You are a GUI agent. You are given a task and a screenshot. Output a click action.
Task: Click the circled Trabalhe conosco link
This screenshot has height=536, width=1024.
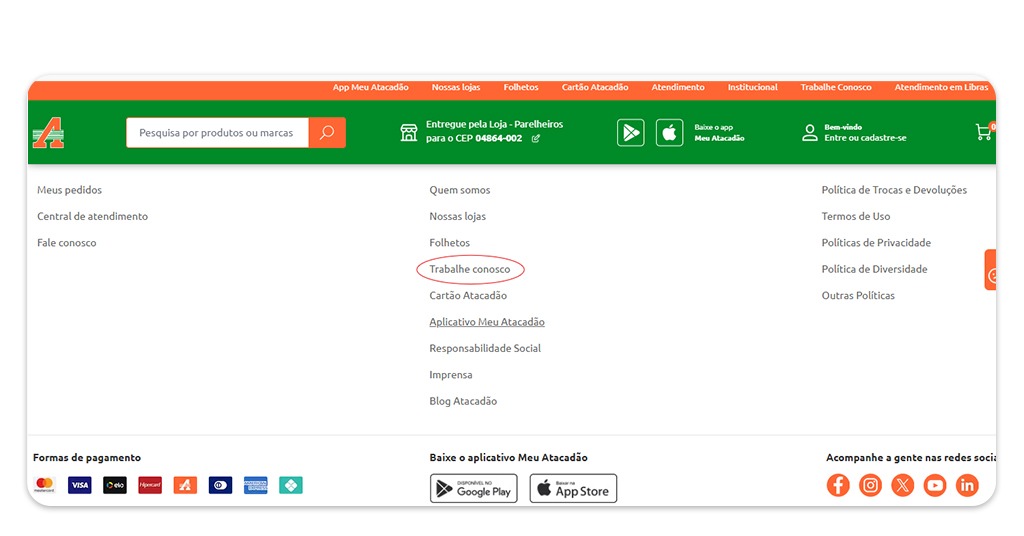pyautogui.click(x=469, y=269)
